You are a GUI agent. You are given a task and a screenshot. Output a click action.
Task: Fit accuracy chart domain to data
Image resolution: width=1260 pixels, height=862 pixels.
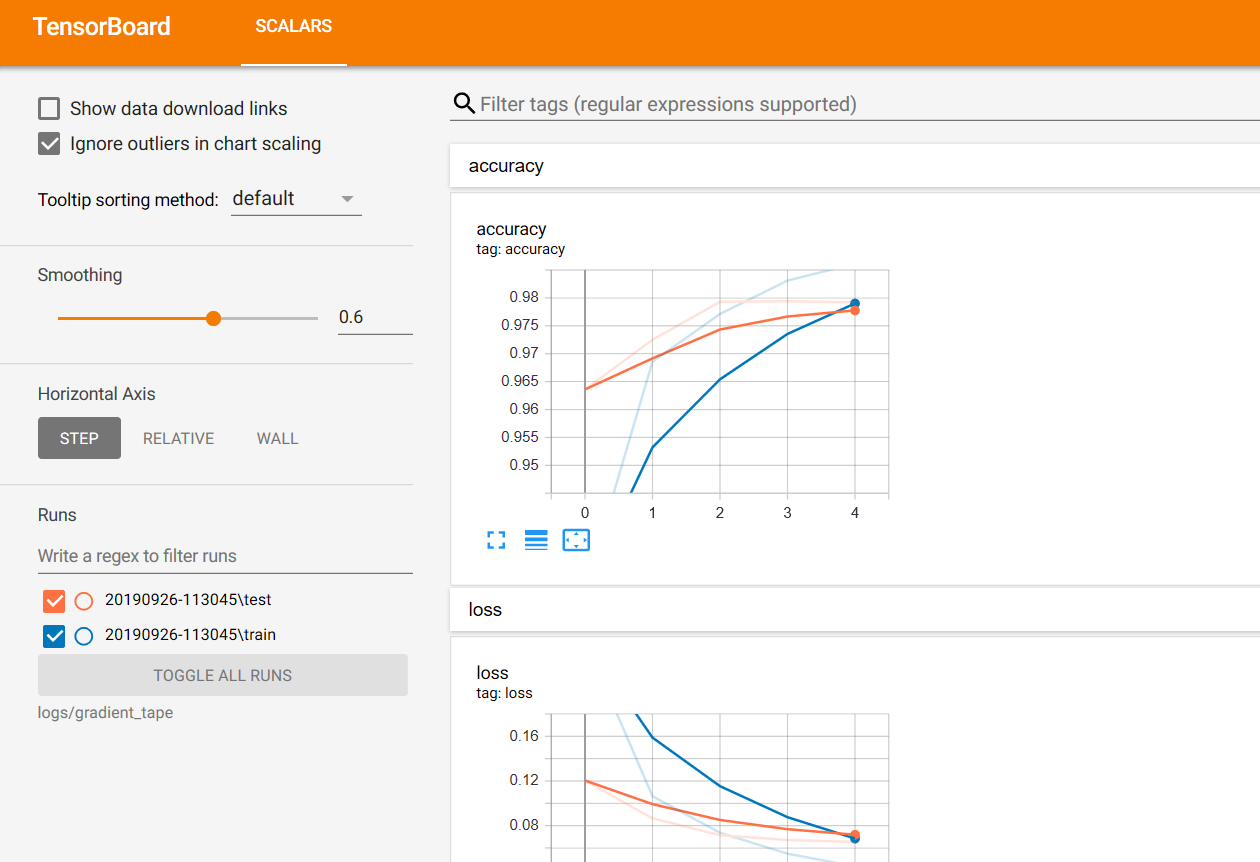click(576, 541)
